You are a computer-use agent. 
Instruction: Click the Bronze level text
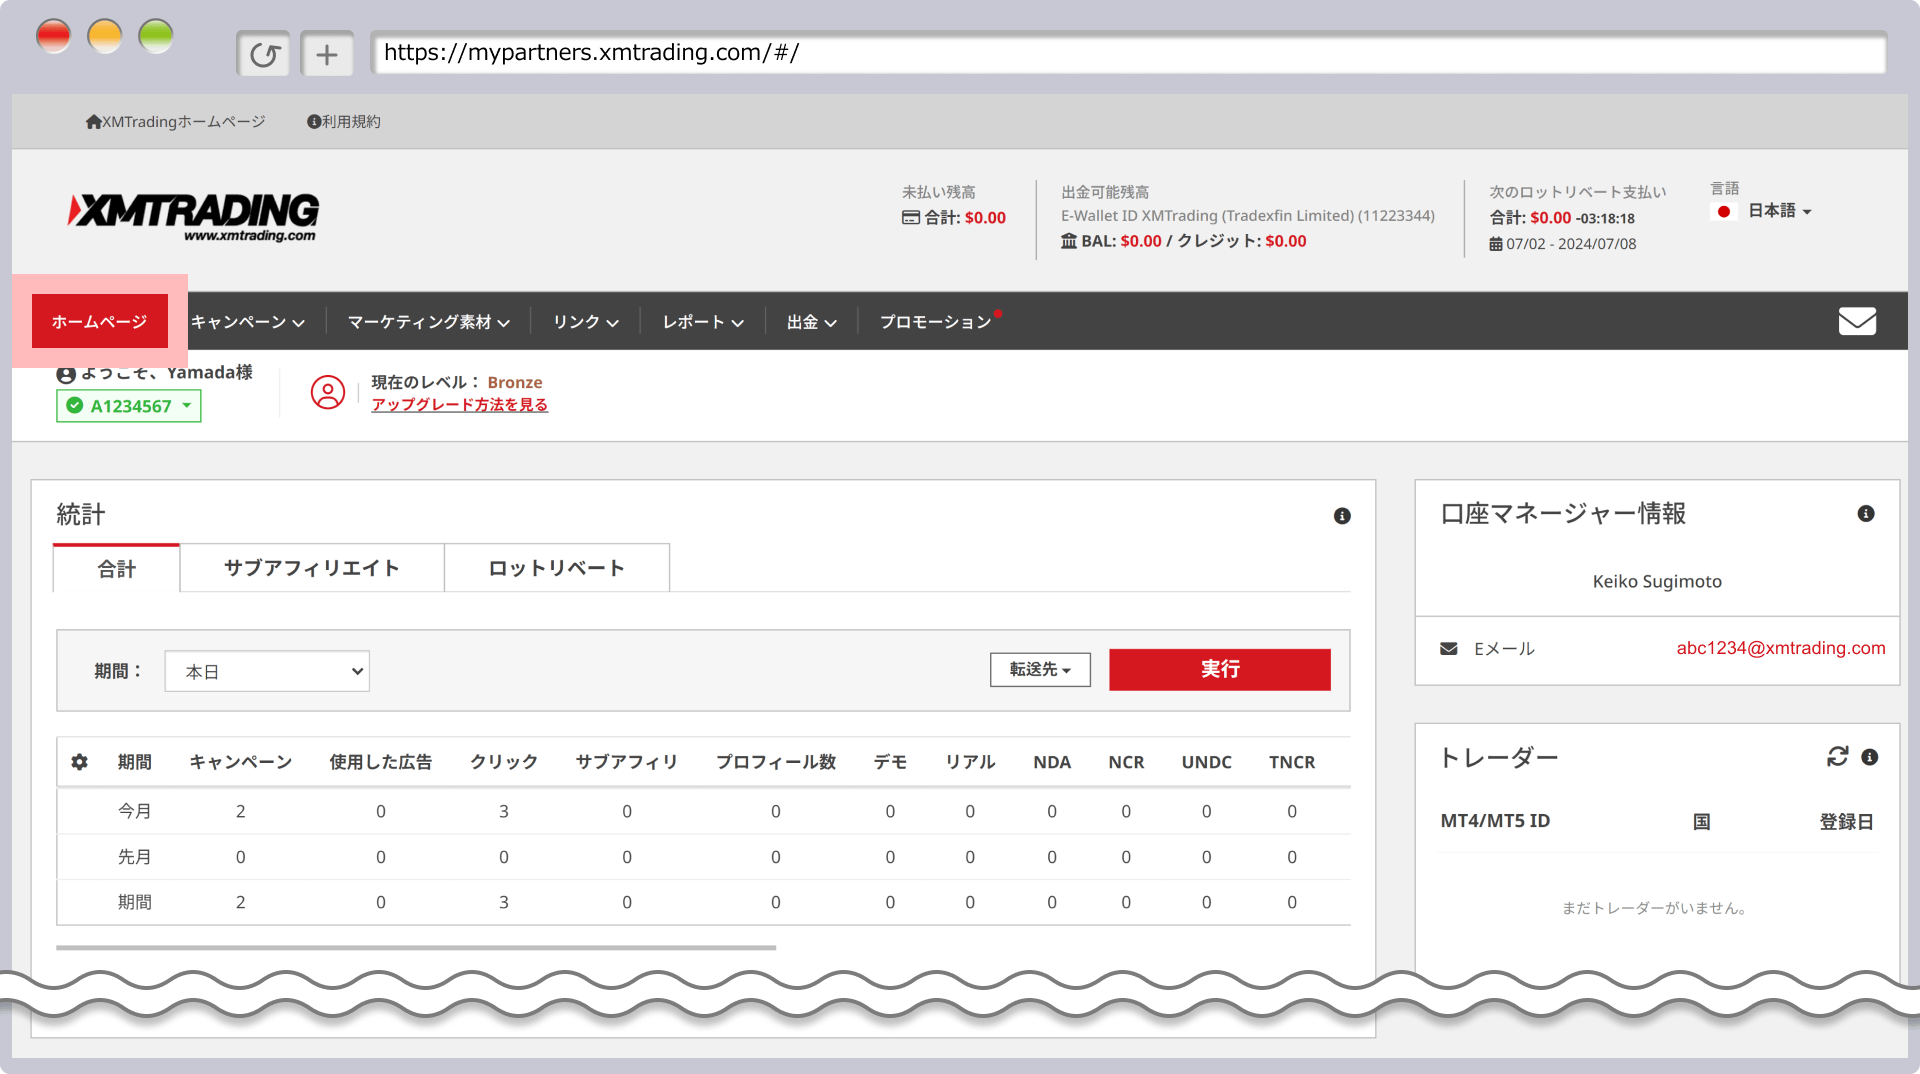[515, 382]
